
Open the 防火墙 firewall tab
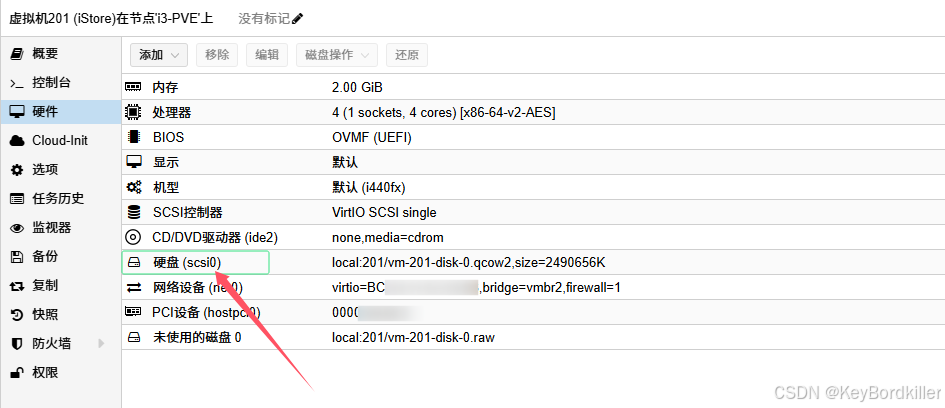60,344
